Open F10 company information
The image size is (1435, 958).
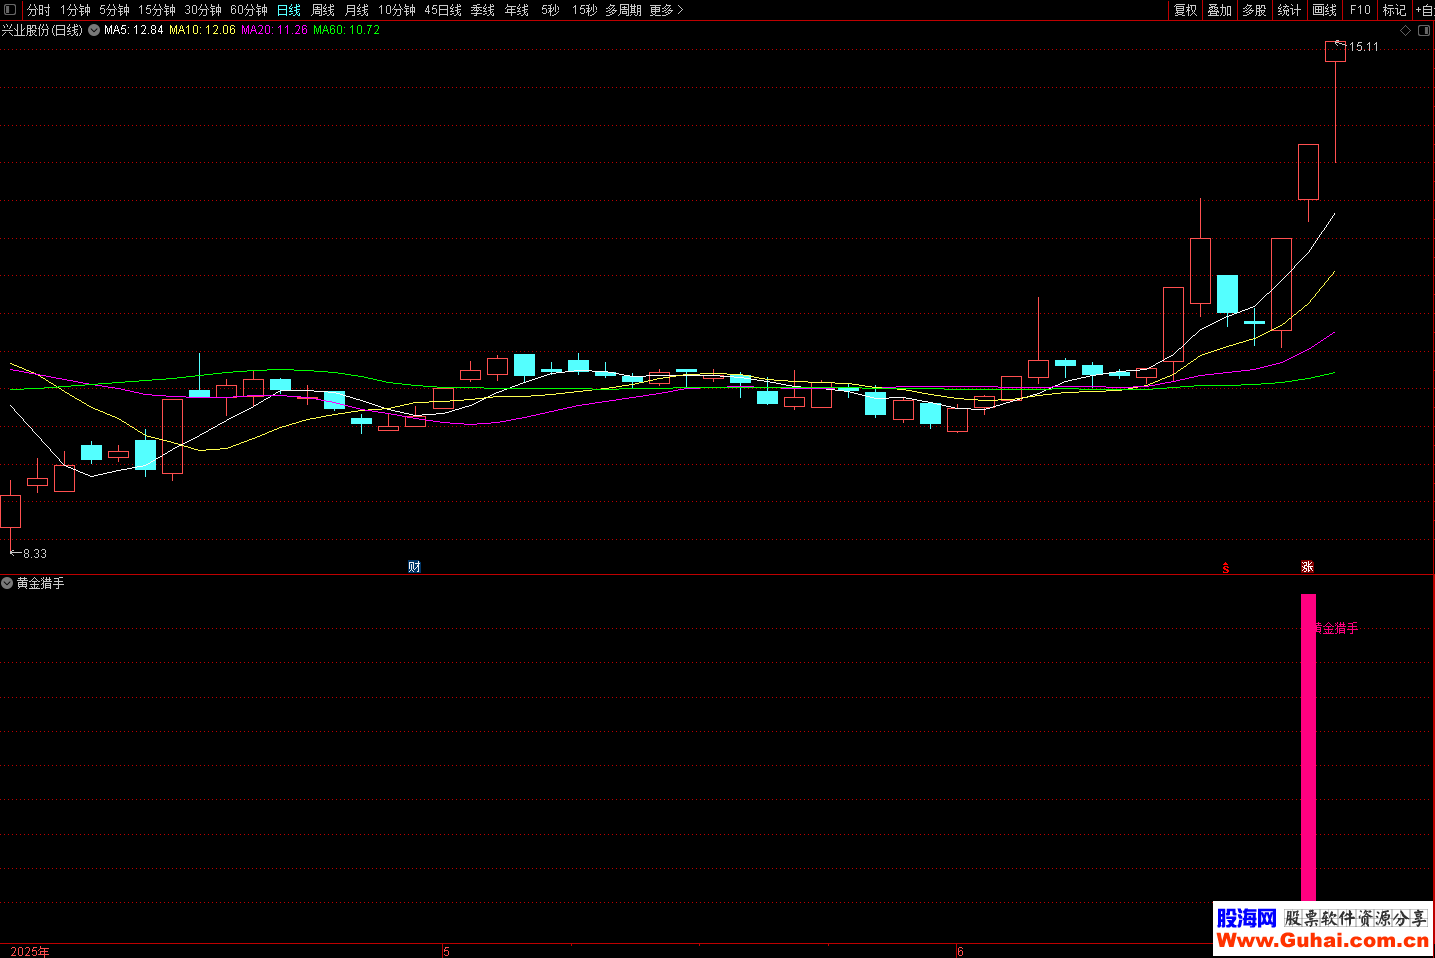coord(1360,10)
